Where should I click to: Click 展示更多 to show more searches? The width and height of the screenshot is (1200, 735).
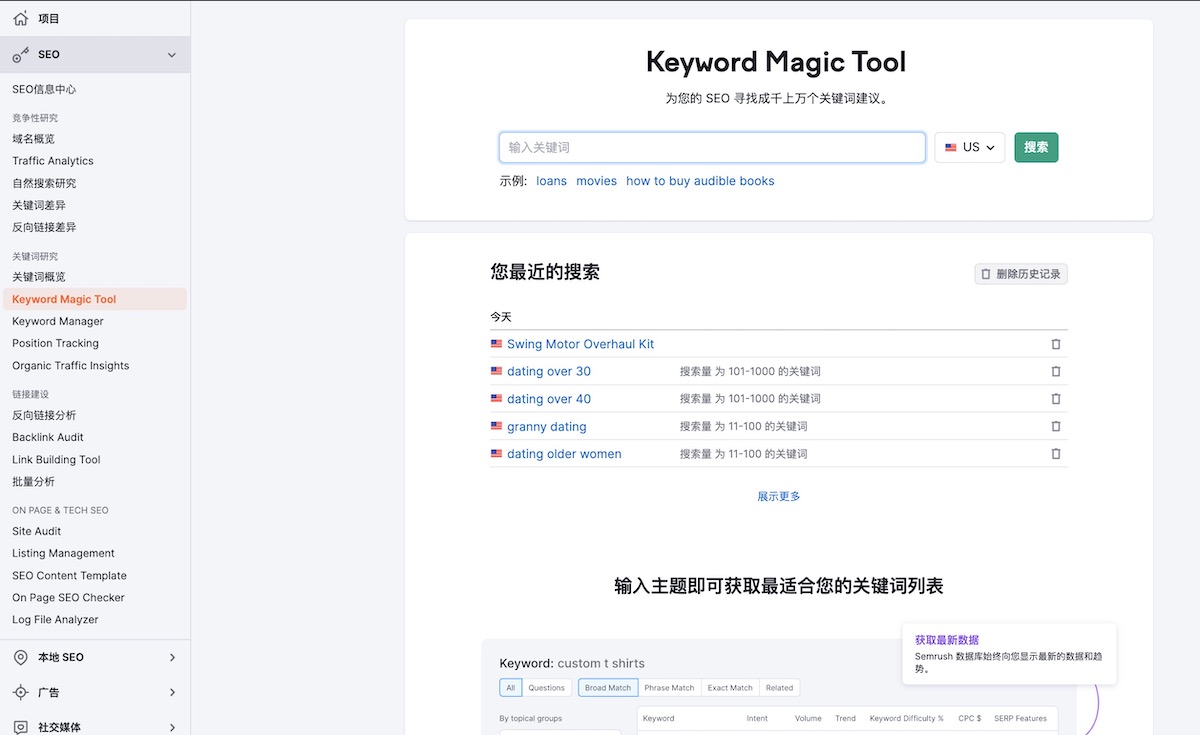coord(779,496)
